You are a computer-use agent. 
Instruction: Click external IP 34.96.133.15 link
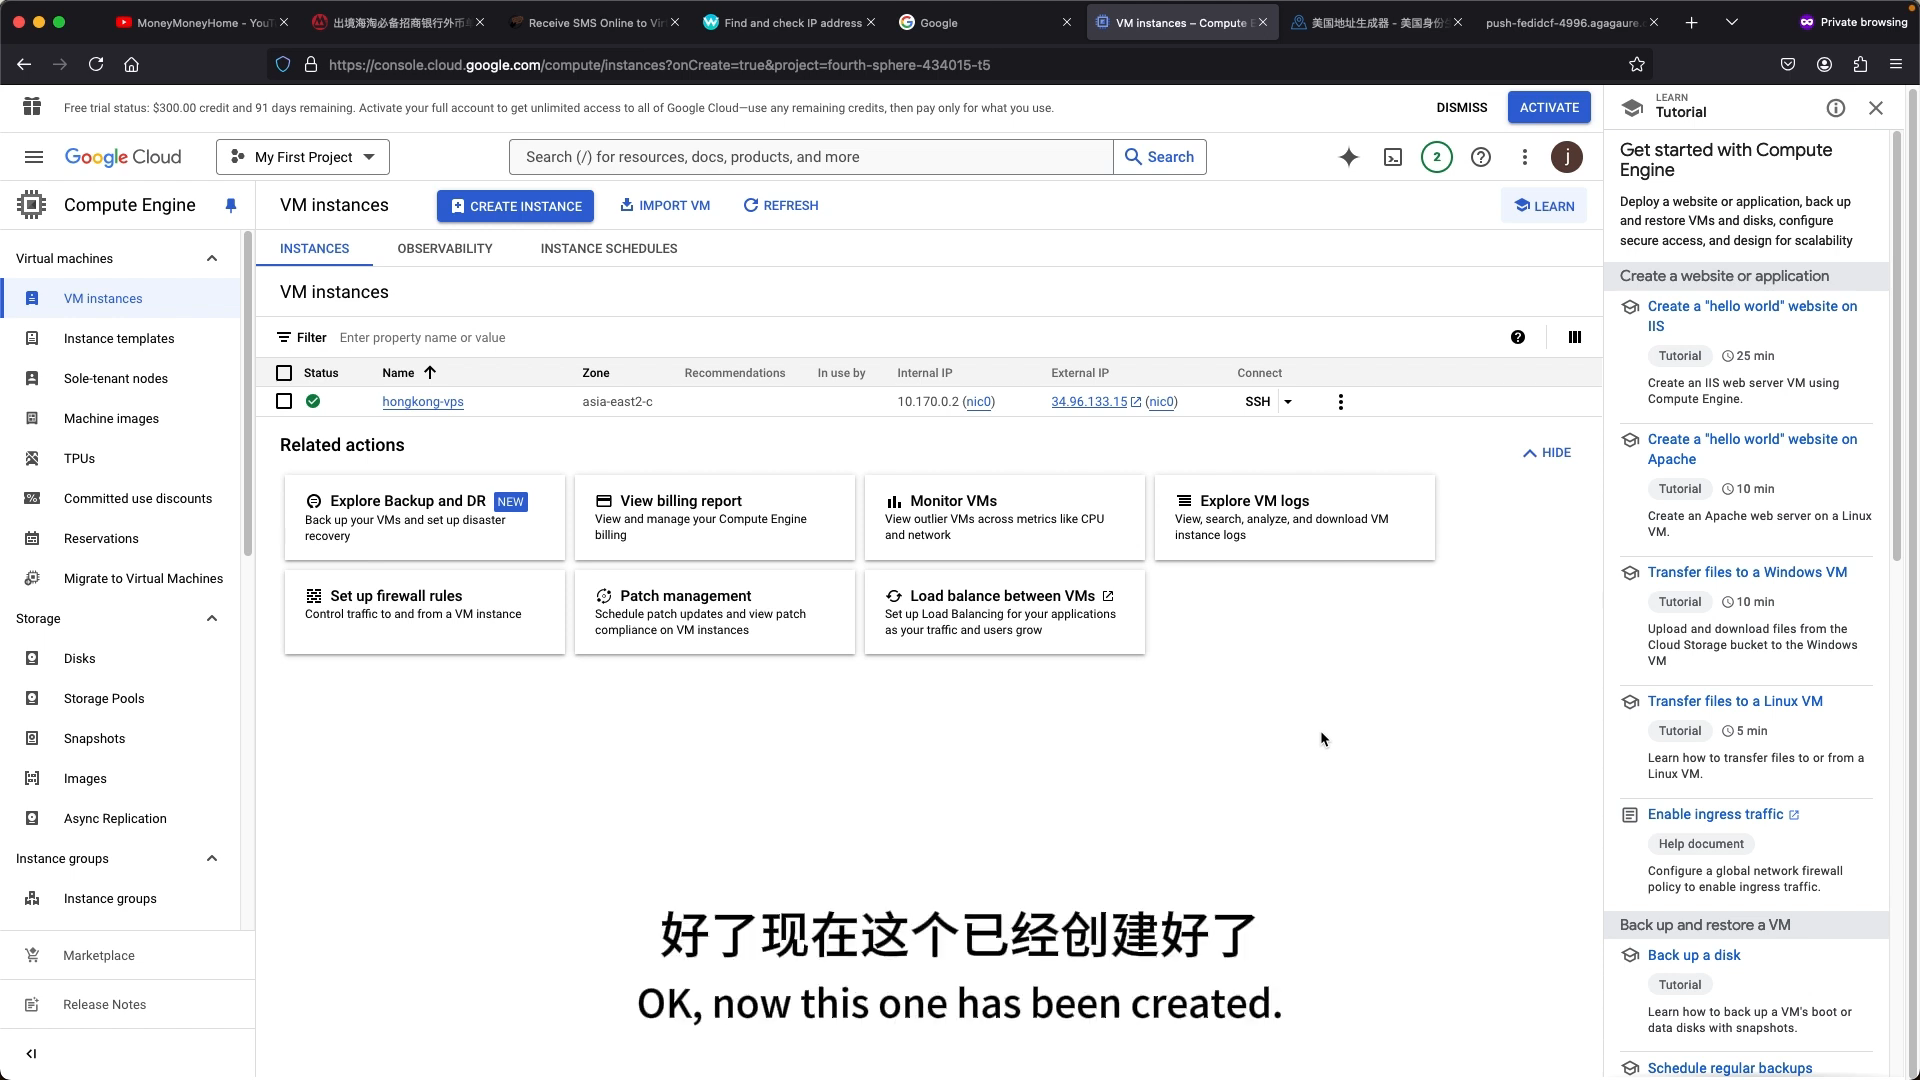click(1089, 402)
